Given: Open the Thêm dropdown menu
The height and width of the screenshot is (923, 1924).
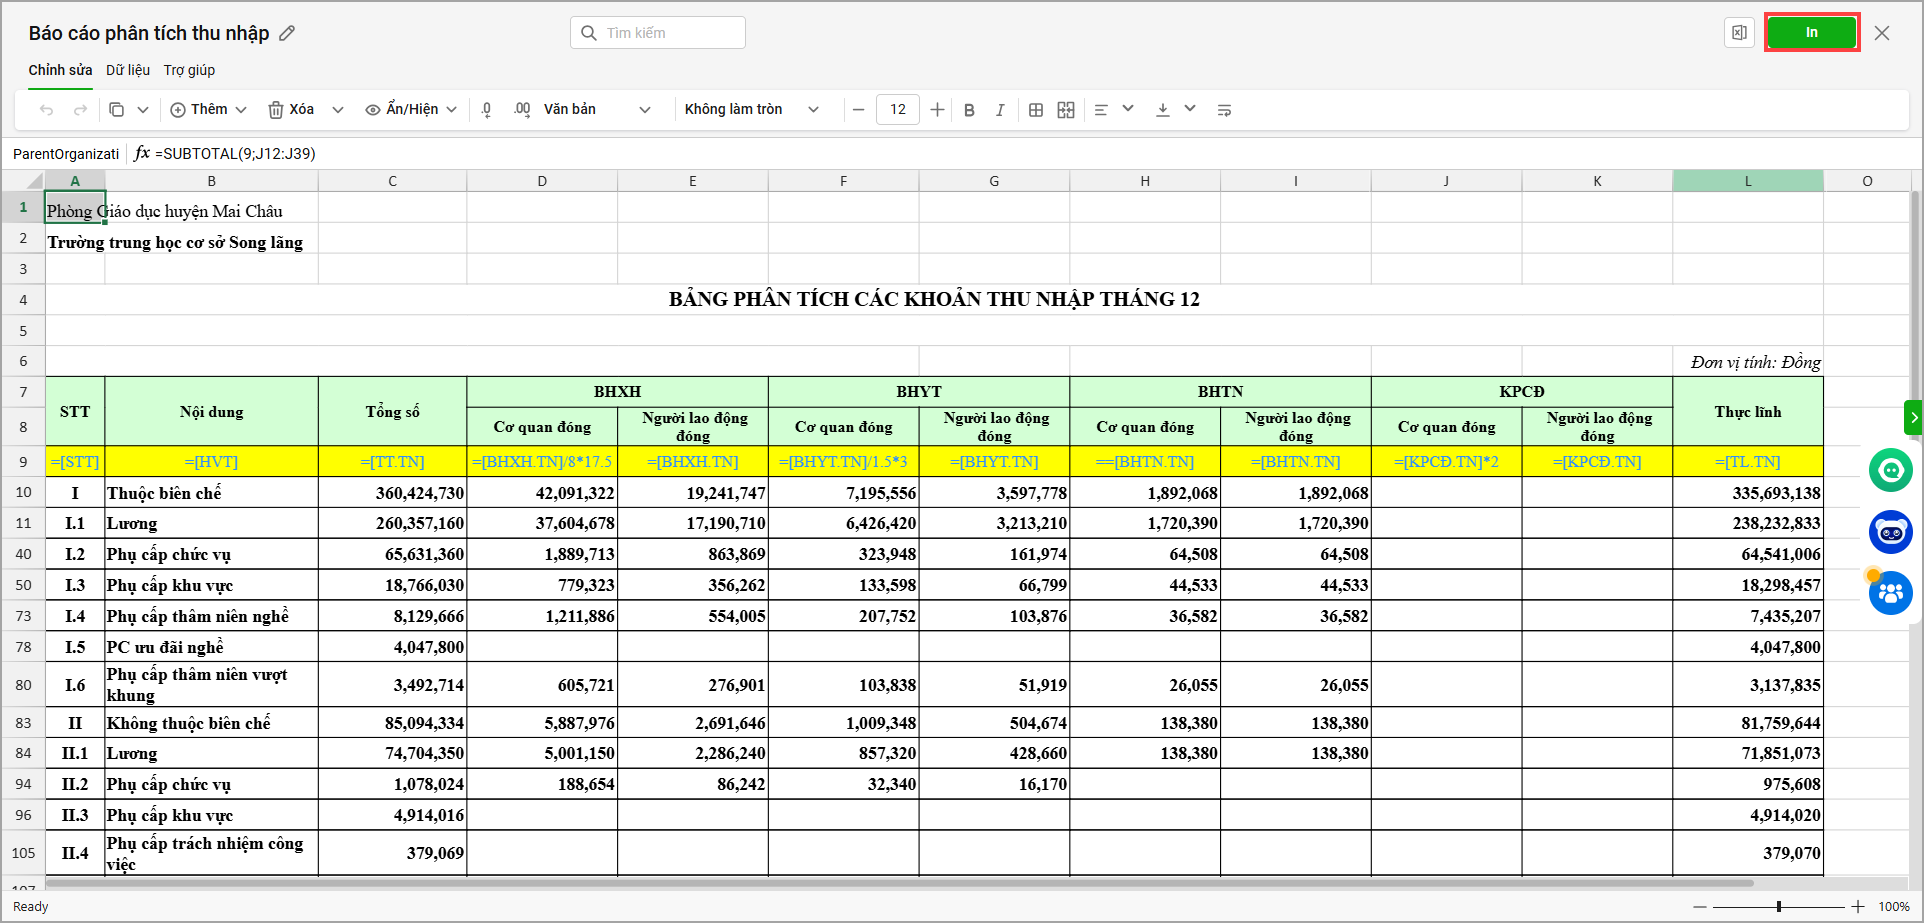Looking at the screenshot, I should coord(208,110).
